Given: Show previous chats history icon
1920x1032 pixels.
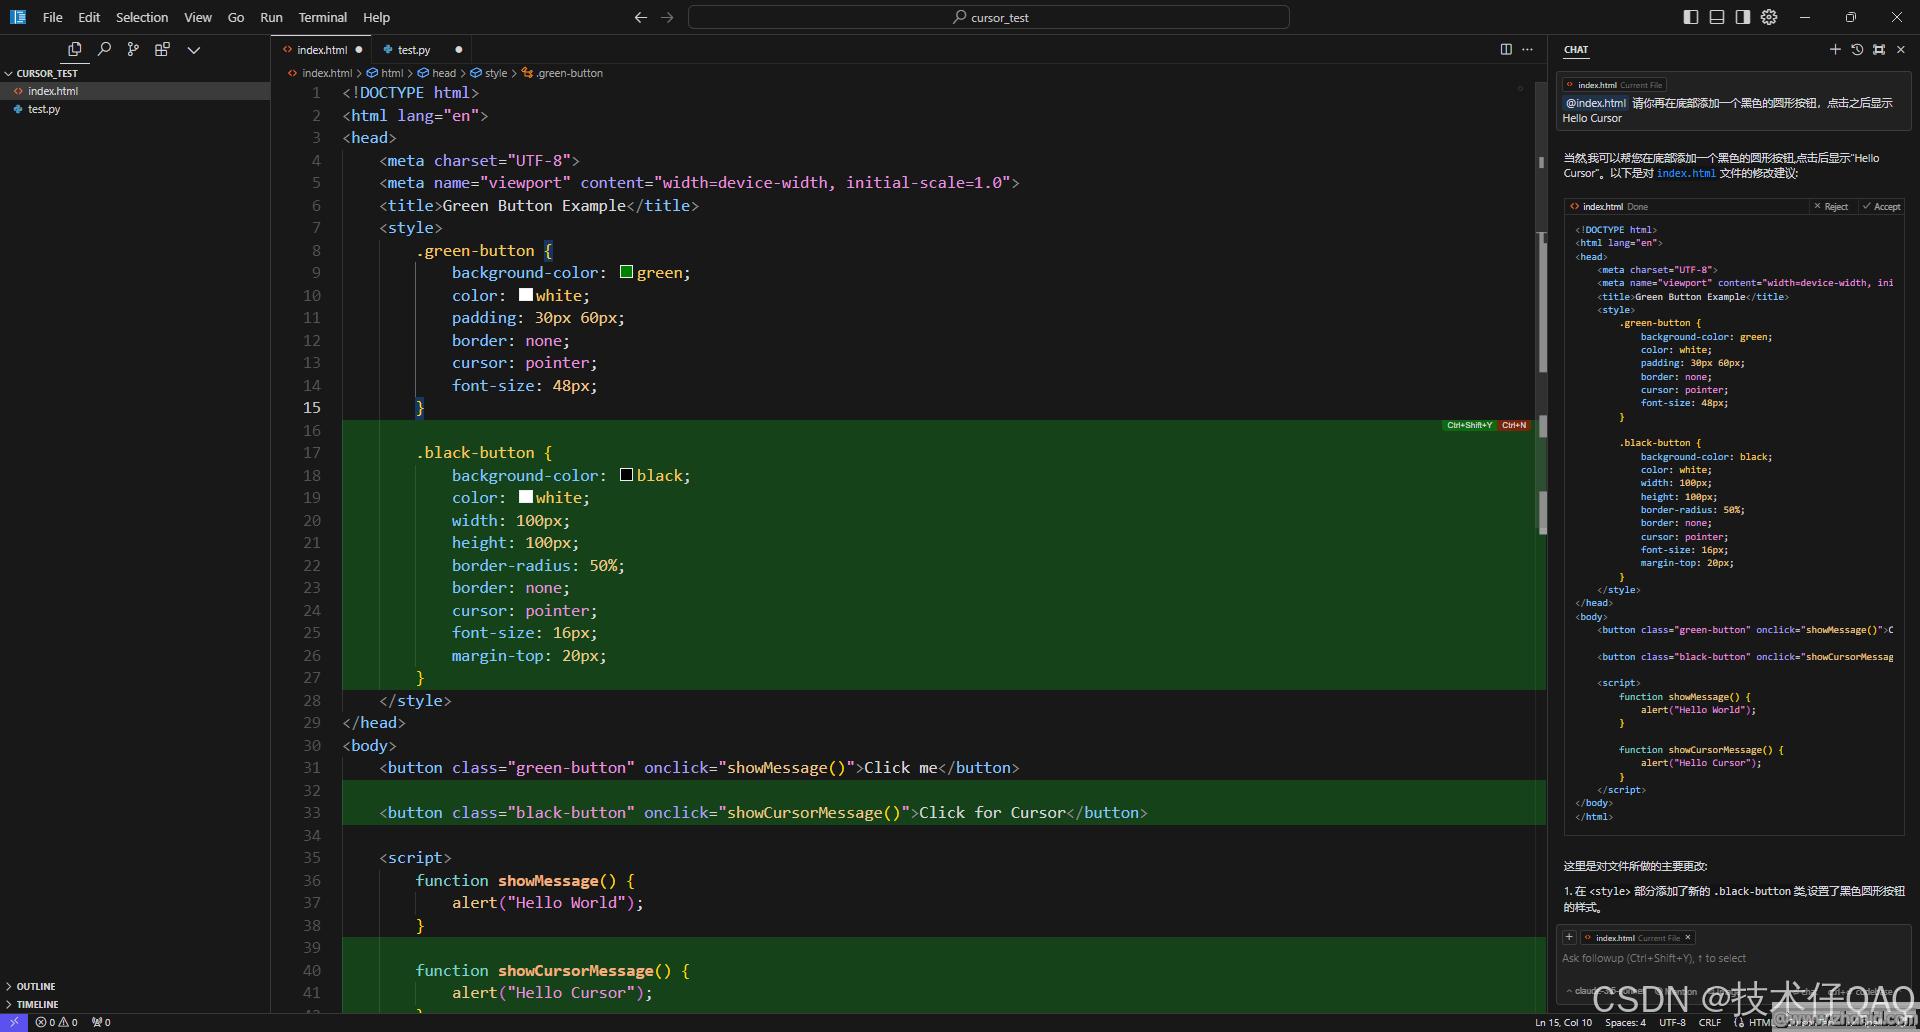Looking at the screenshot, I should [x=1857, y=49].
